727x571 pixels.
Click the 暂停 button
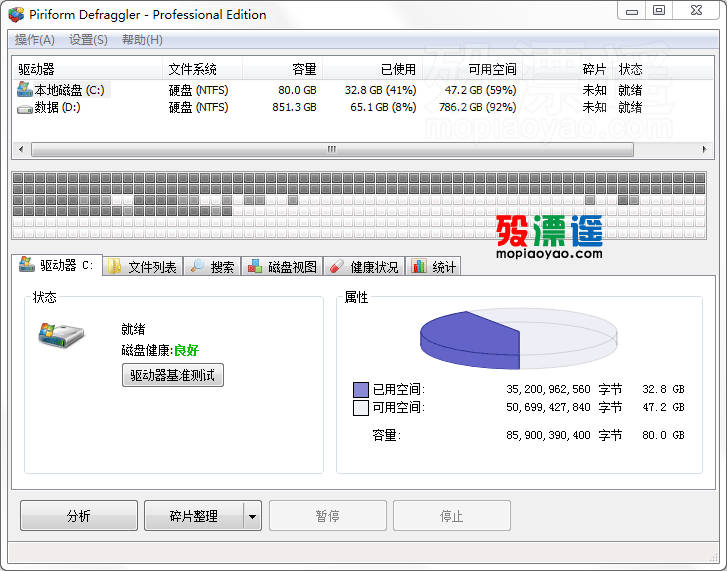[x=328, y=515]
